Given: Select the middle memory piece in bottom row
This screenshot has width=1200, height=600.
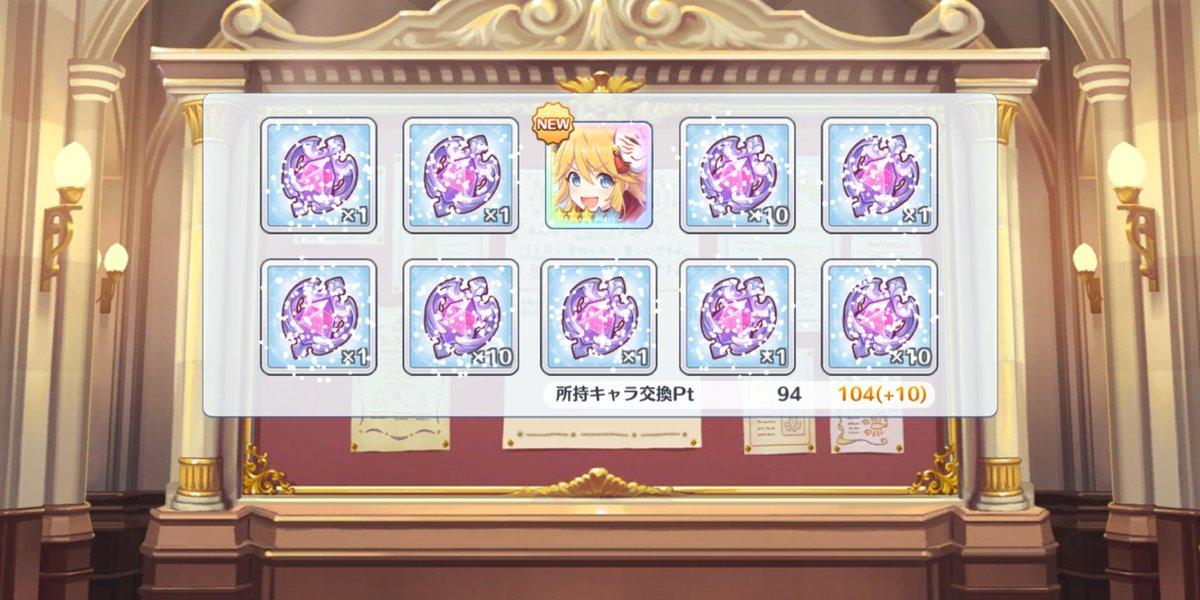Looking at the screenshot, I should click(x=598, y=317).
